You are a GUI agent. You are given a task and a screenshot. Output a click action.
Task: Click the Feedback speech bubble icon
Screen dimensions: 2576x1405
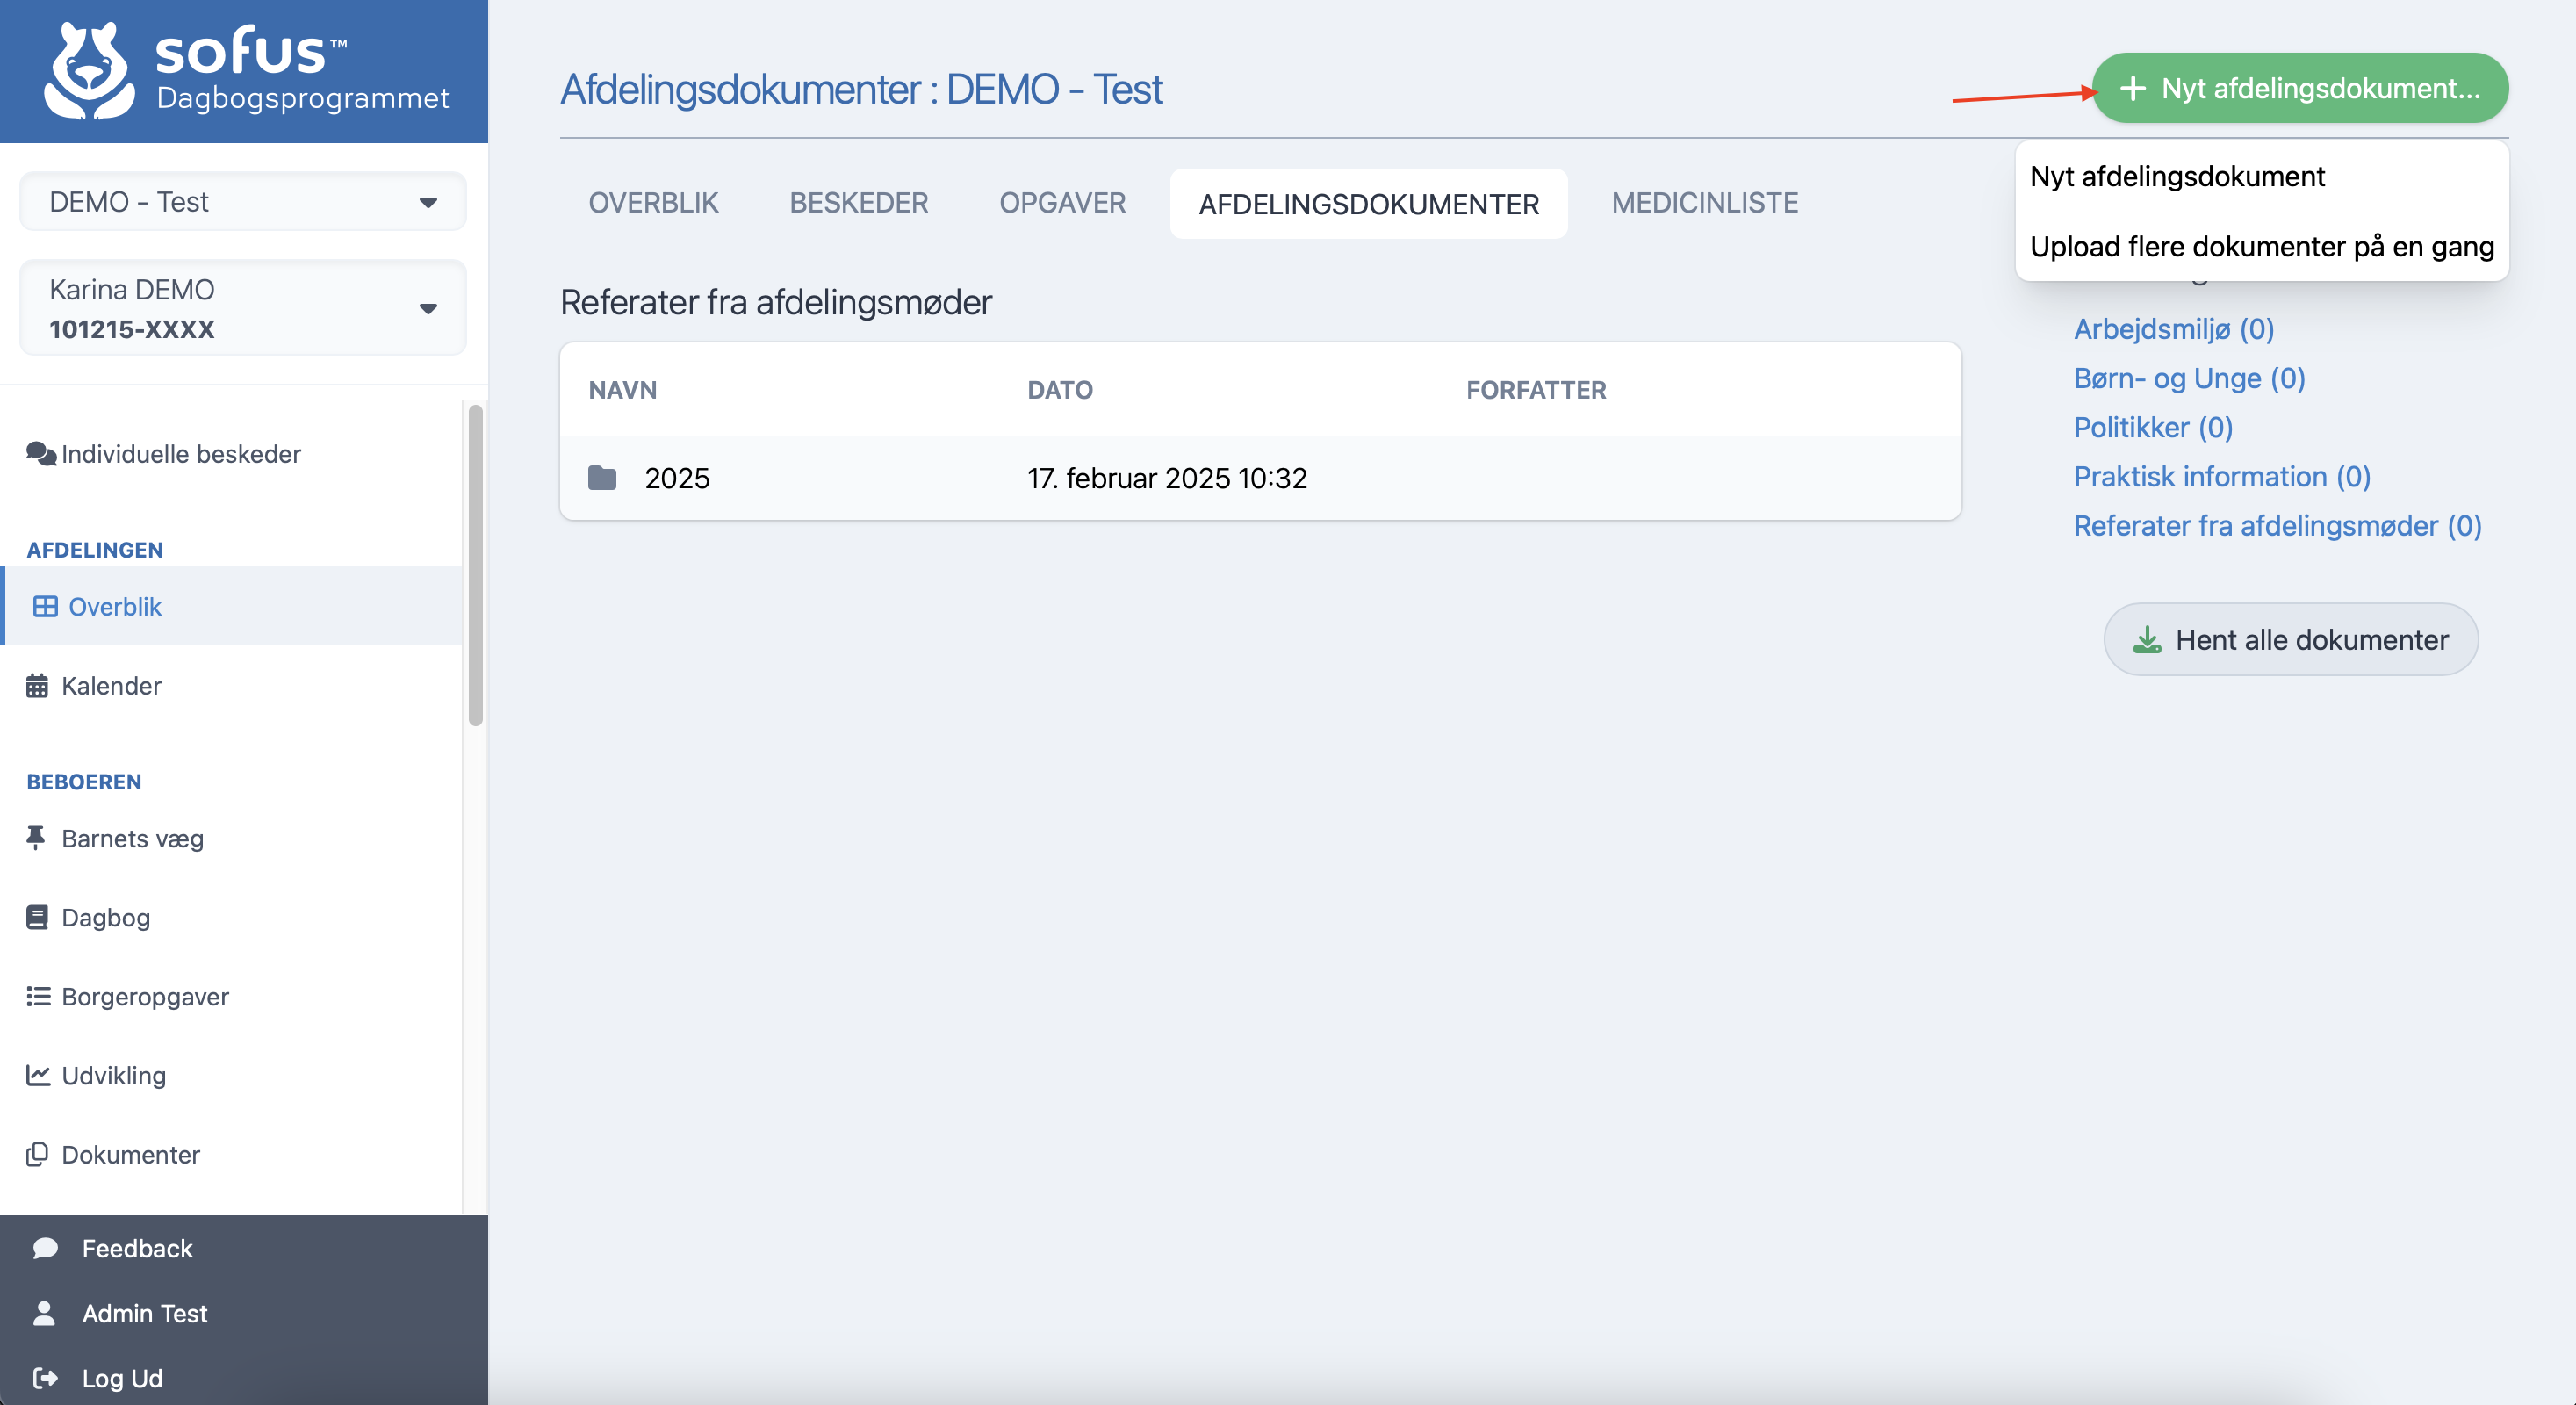[x=45, y=1247]
